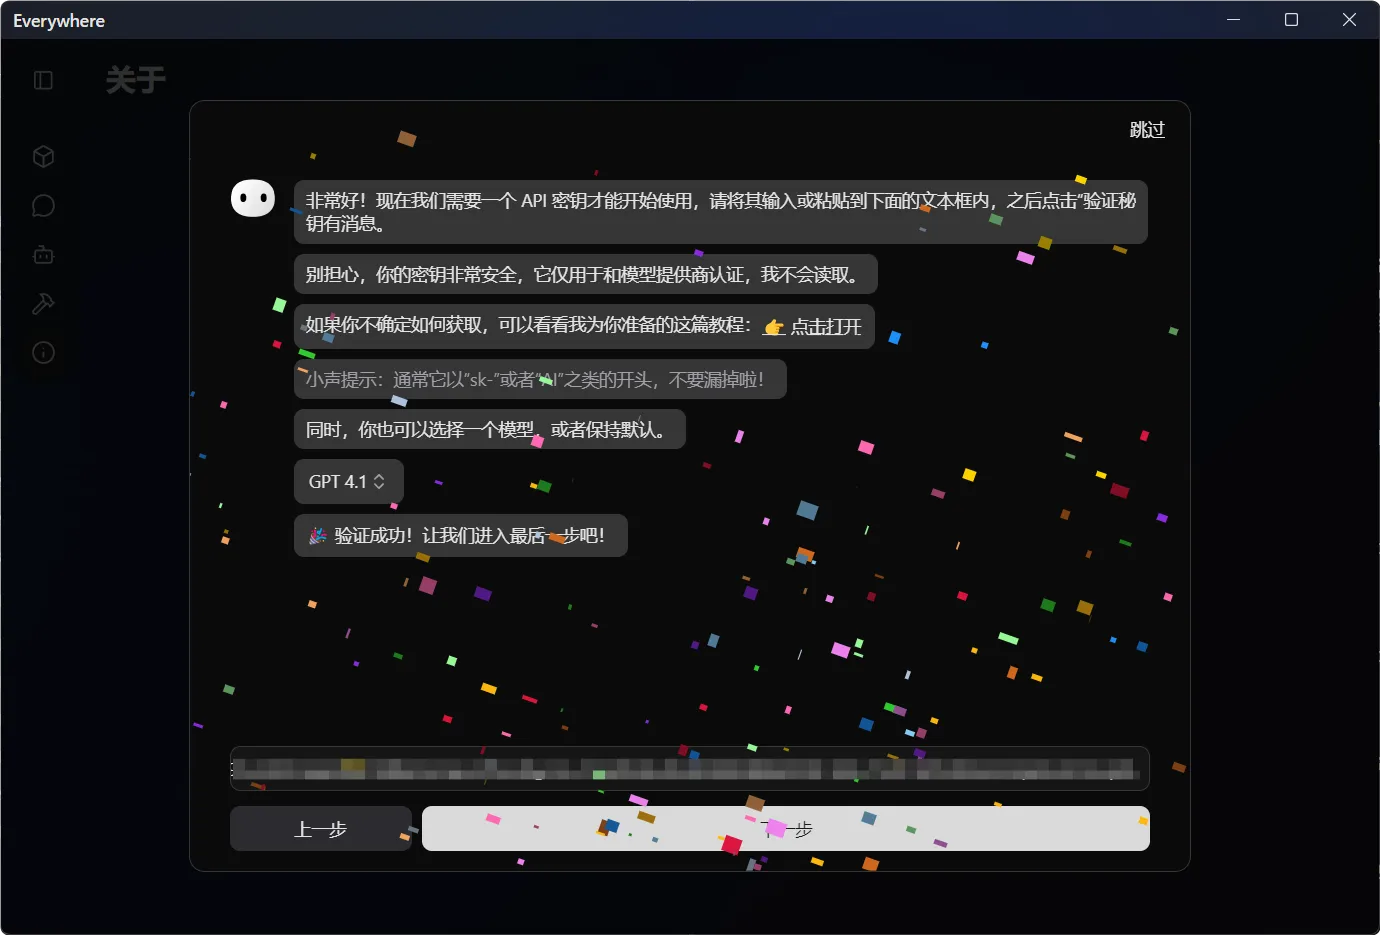Click the 关于 page heading

[x=136, y=80]
